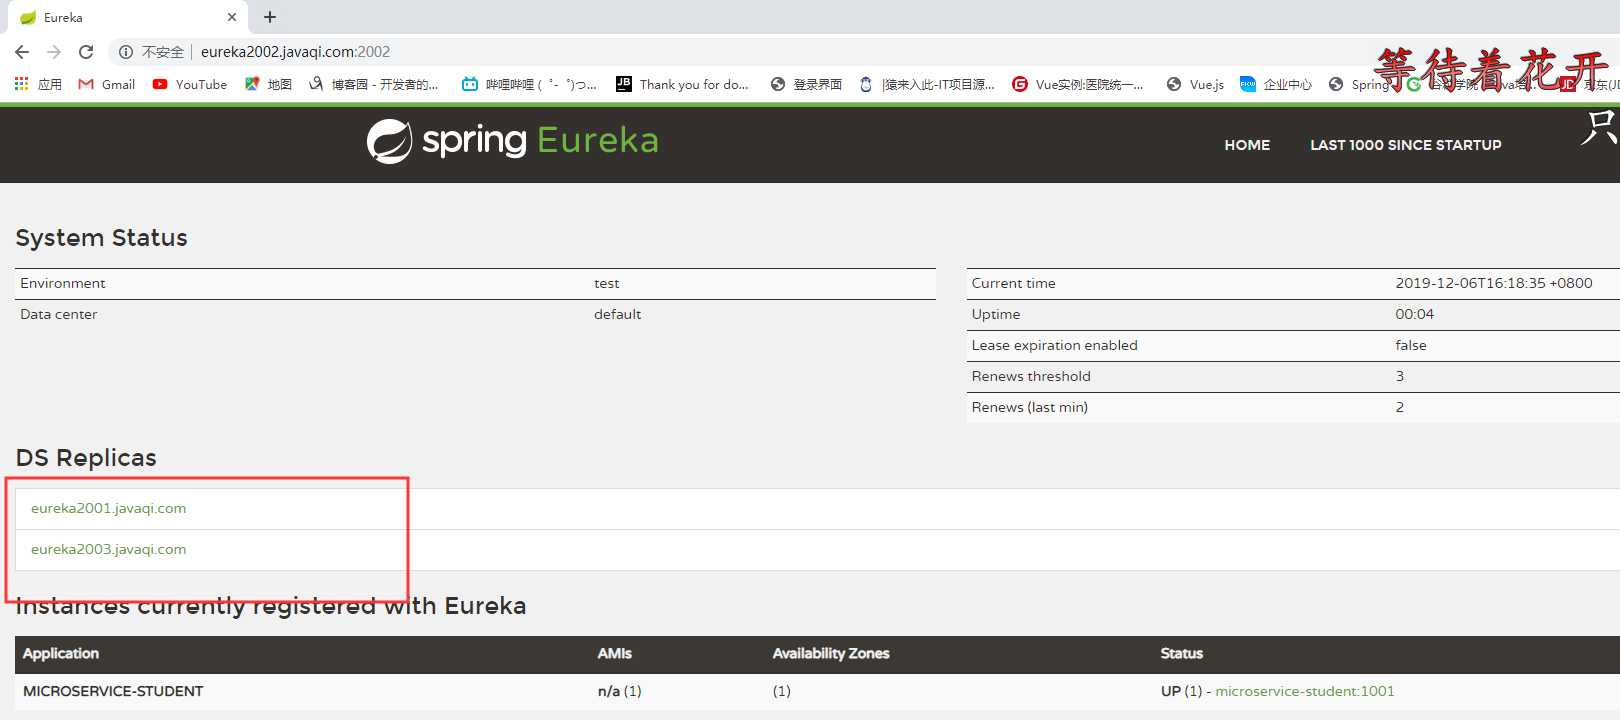This screenshot has width=1620, height=720.
Task: Click the System Status heading
Action: pos(101,238)
